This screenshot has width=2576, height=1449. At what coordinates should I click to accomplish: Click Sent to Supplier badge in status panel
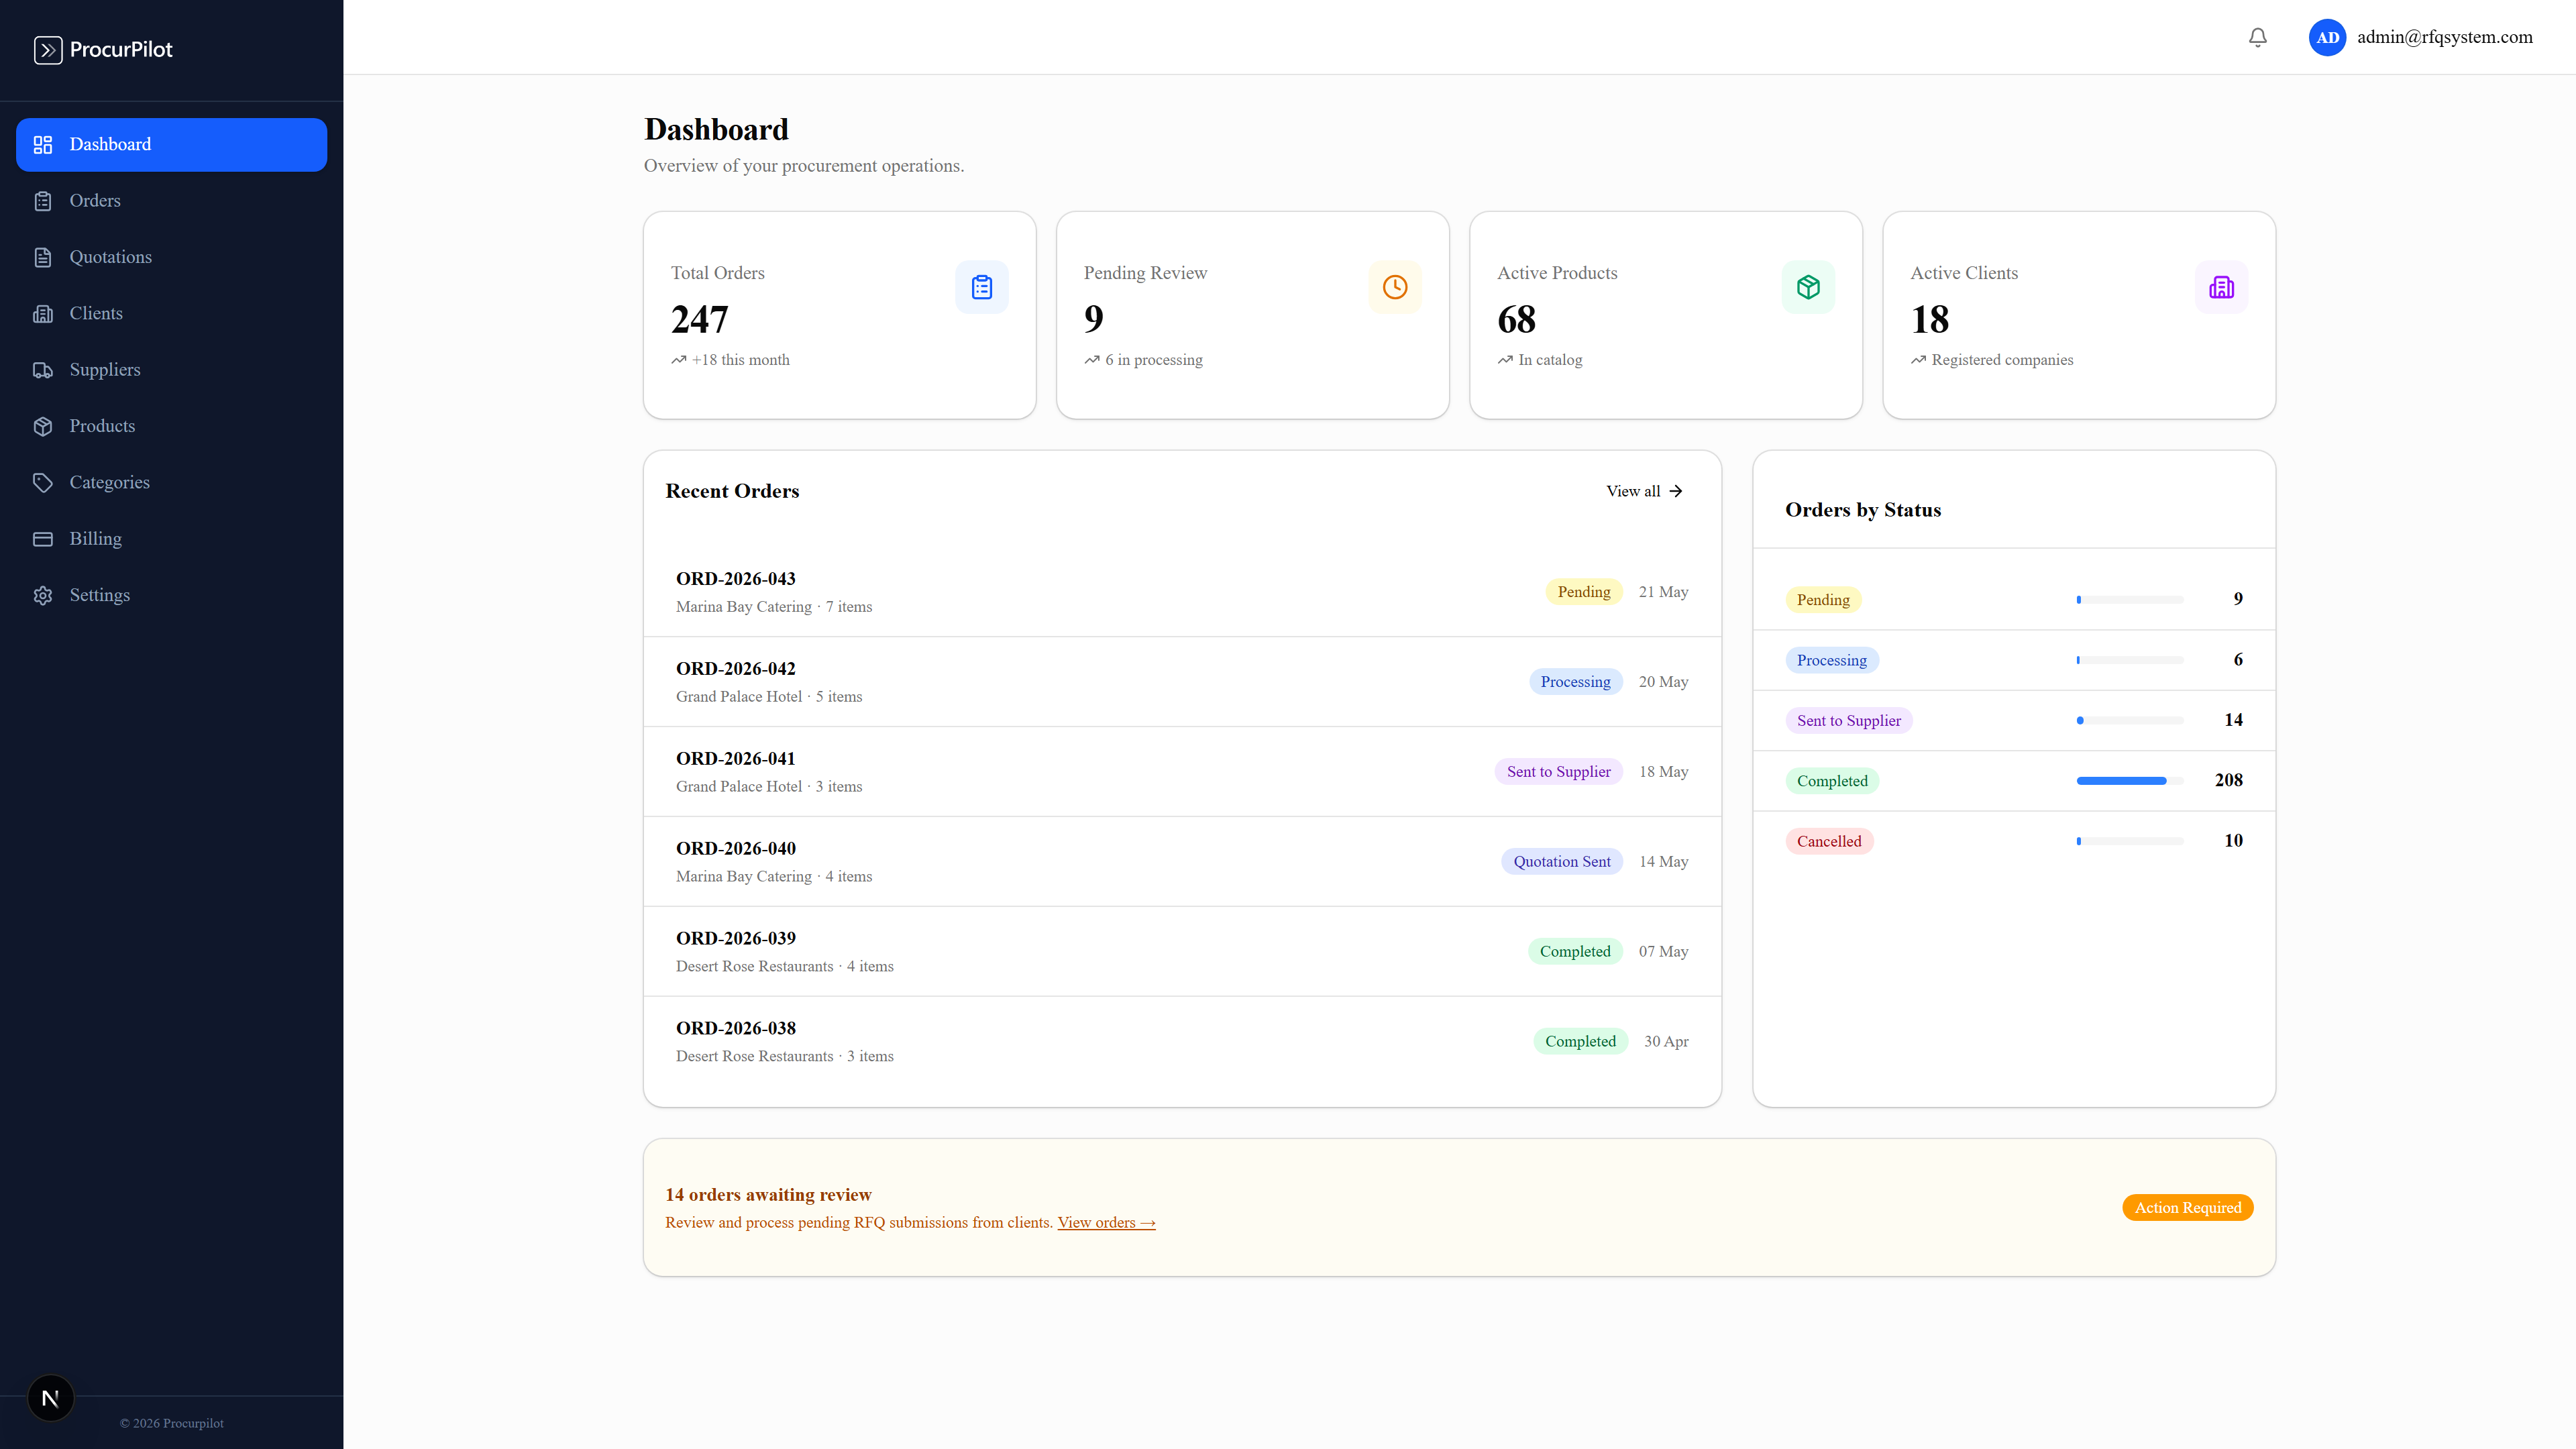point(1848,721)
